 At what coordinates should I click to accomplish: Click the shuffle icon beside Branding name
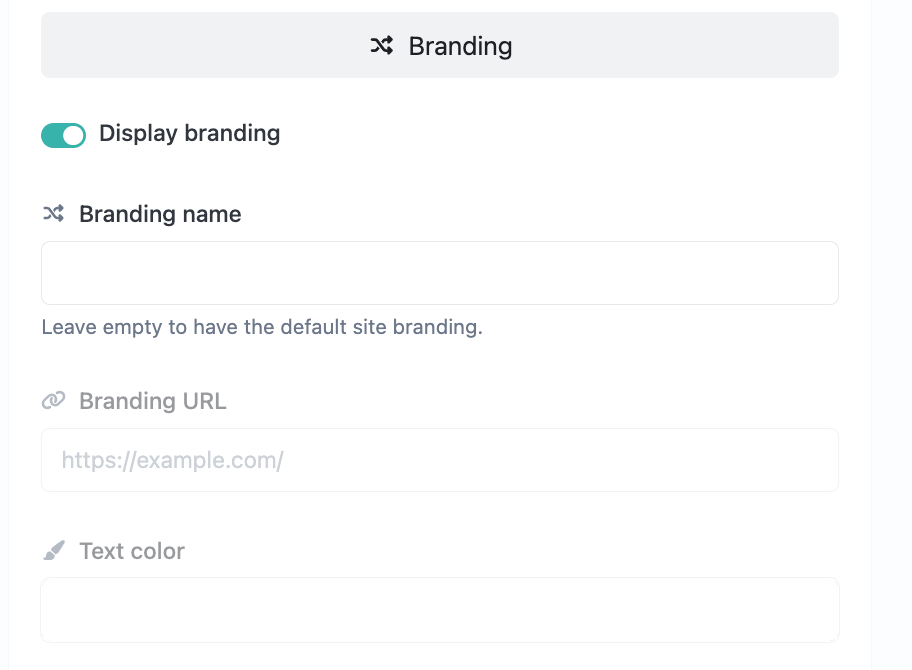53,214
